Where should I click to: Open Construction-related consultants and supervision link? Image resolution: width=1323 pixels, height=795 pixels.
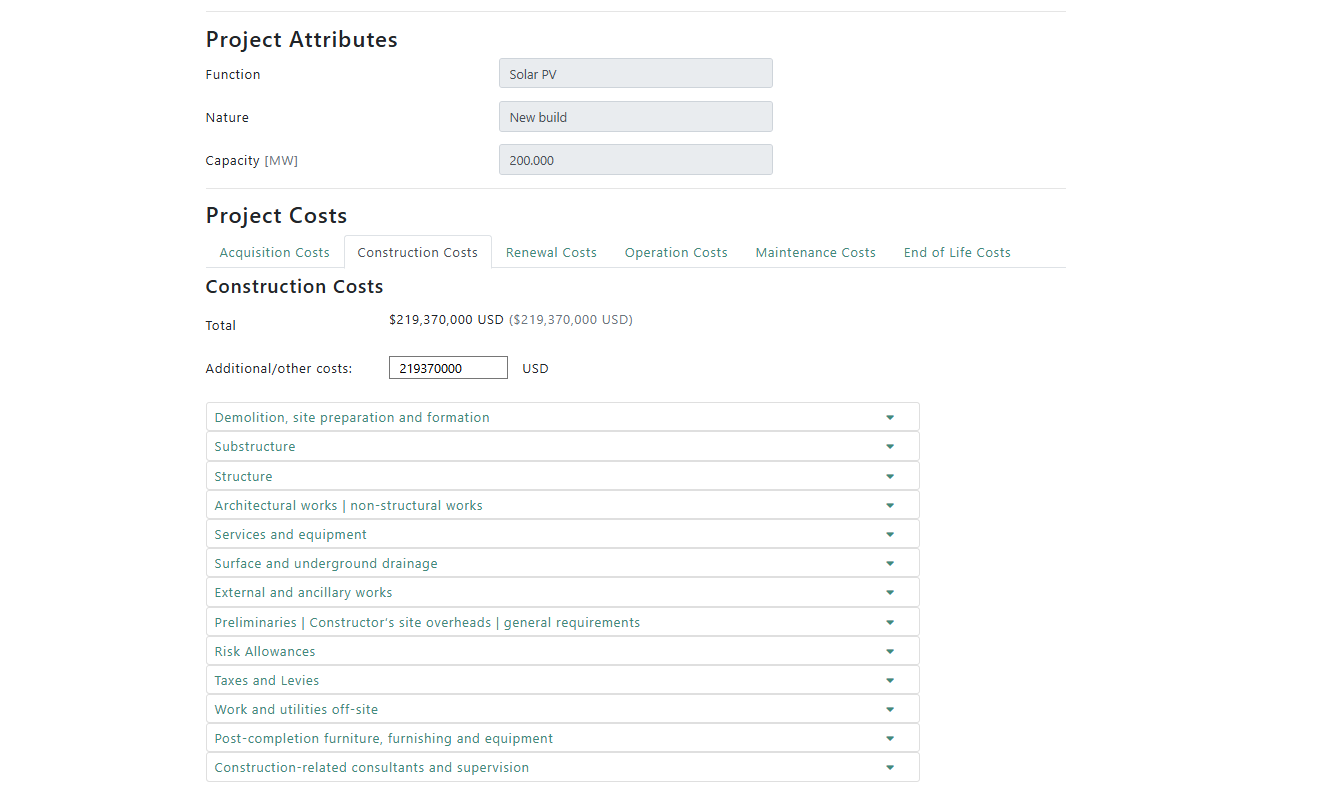[371, 767]
